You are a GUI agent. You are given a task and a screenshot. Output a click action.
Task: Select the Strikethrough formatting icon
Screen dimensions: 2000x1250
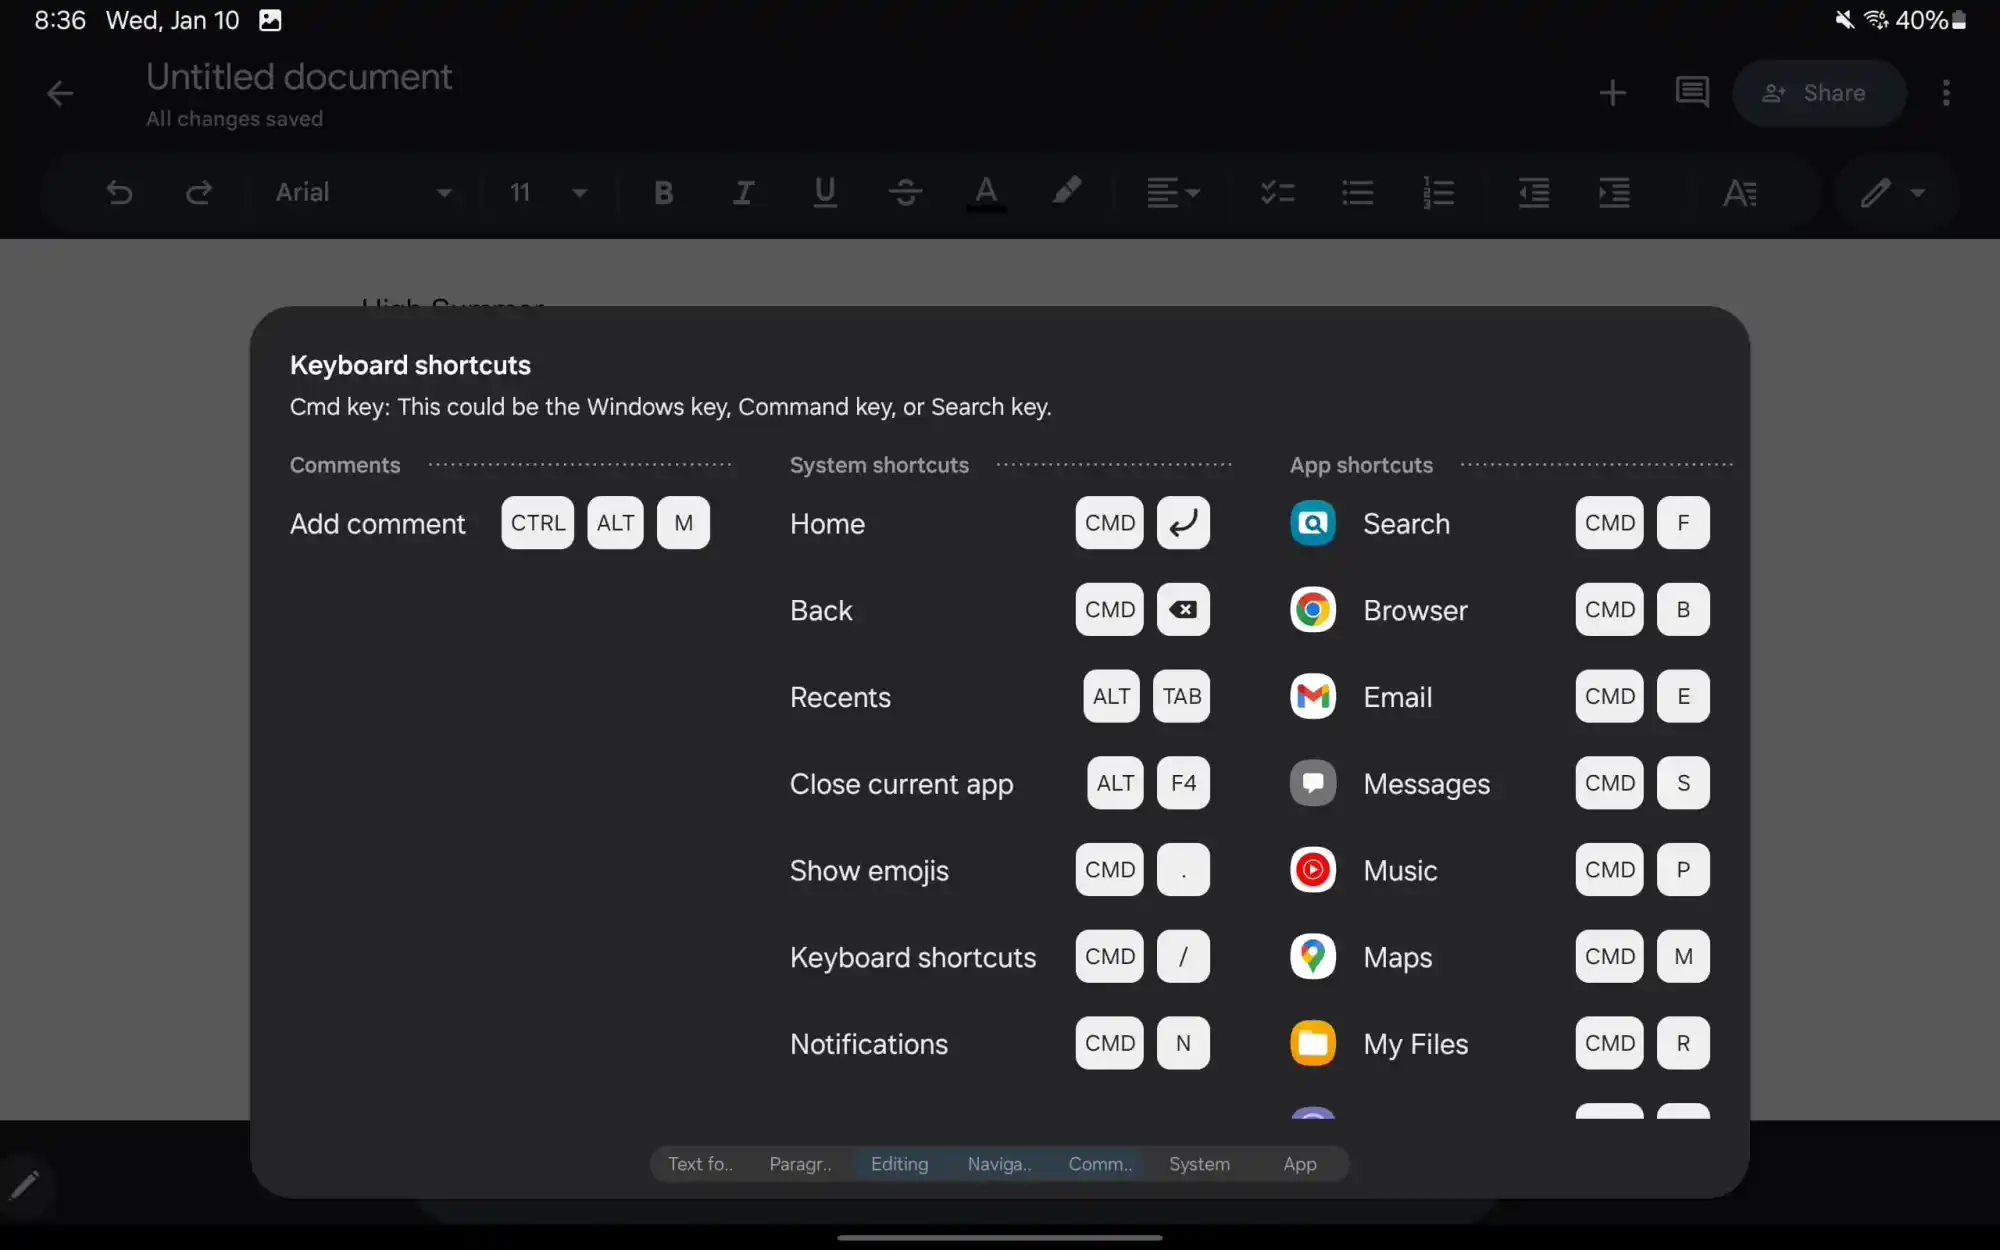[904, 190]
